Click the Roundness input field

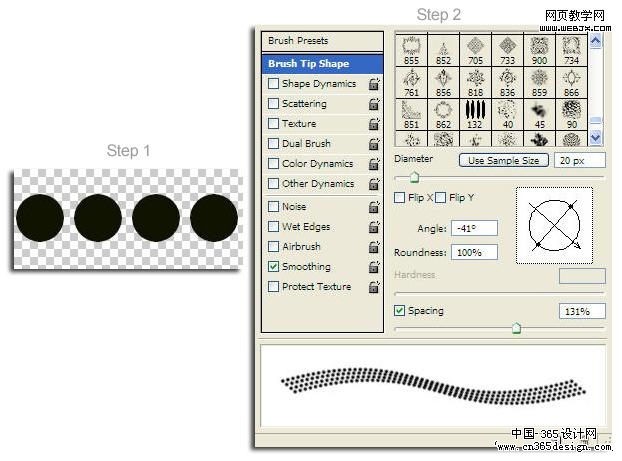click(474, 252)
